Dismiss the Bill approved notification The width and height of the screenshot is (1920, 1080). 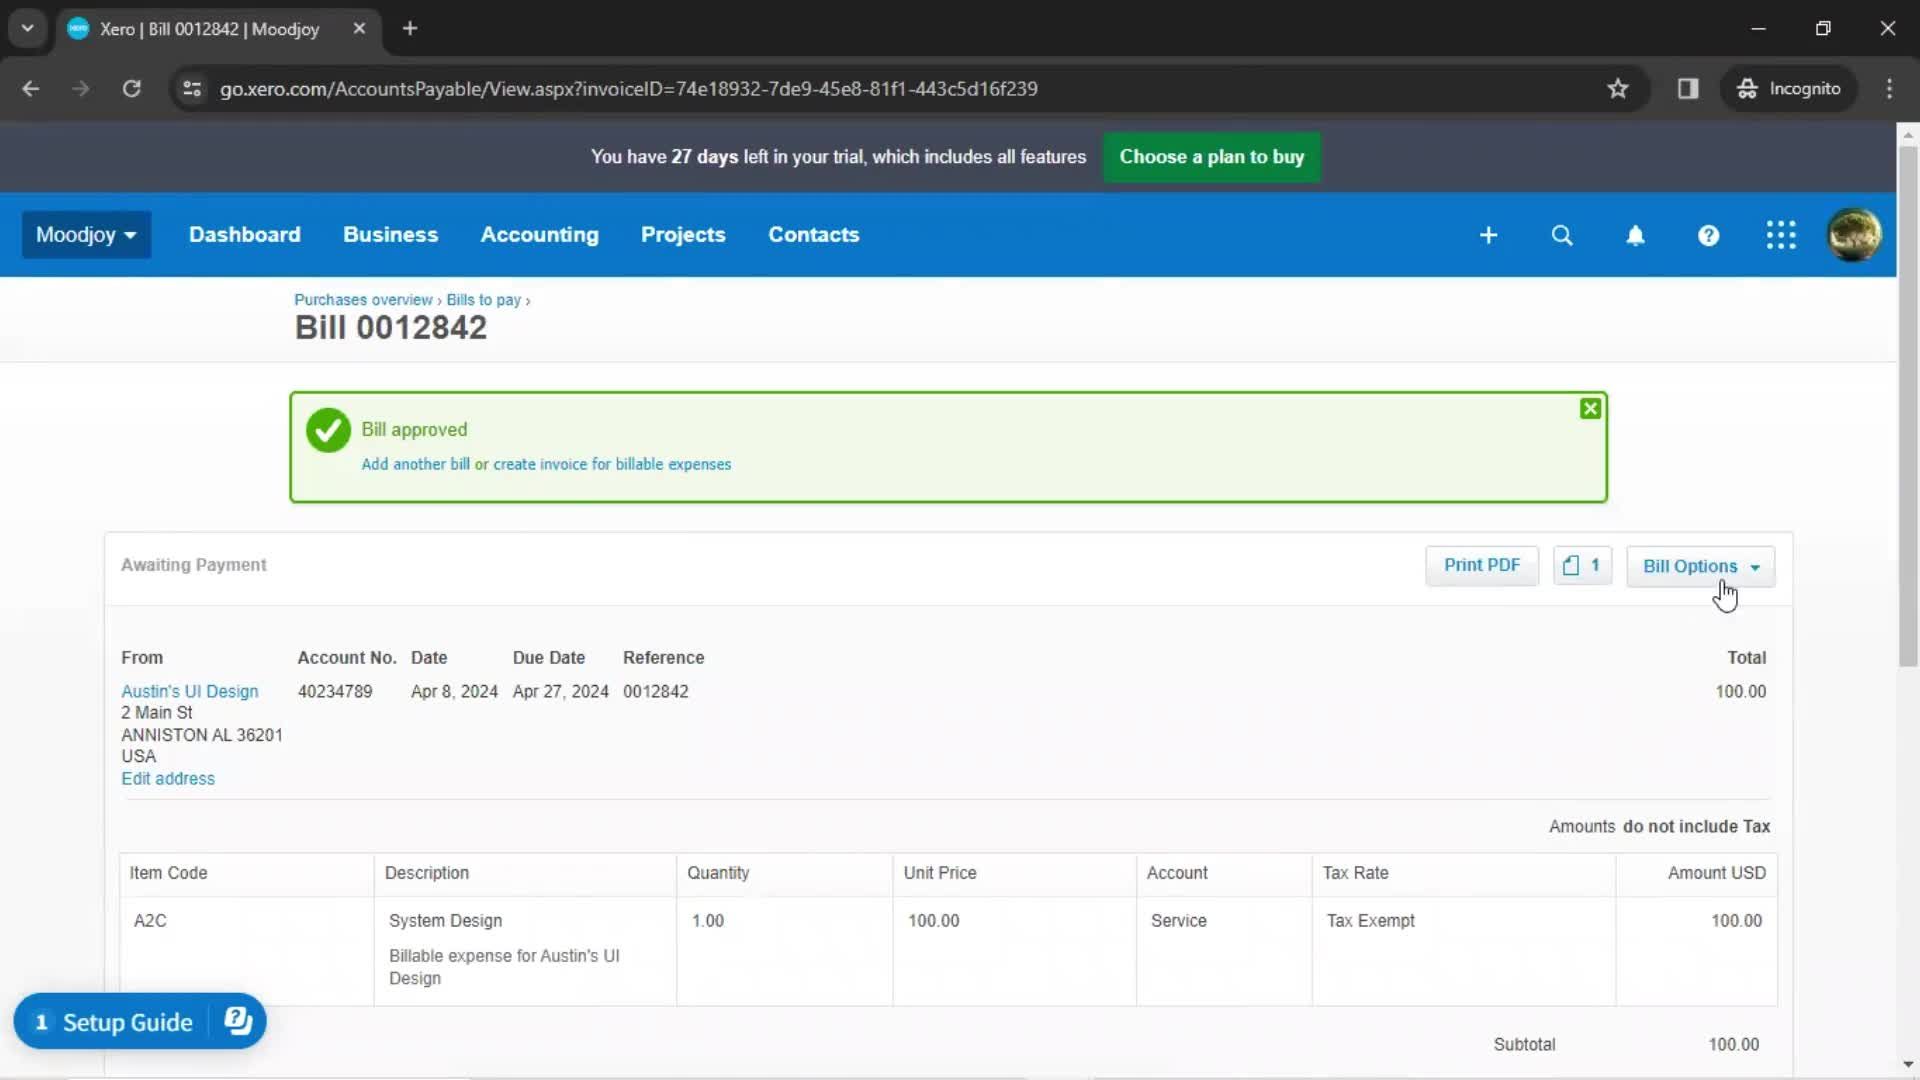[1590, 409]
